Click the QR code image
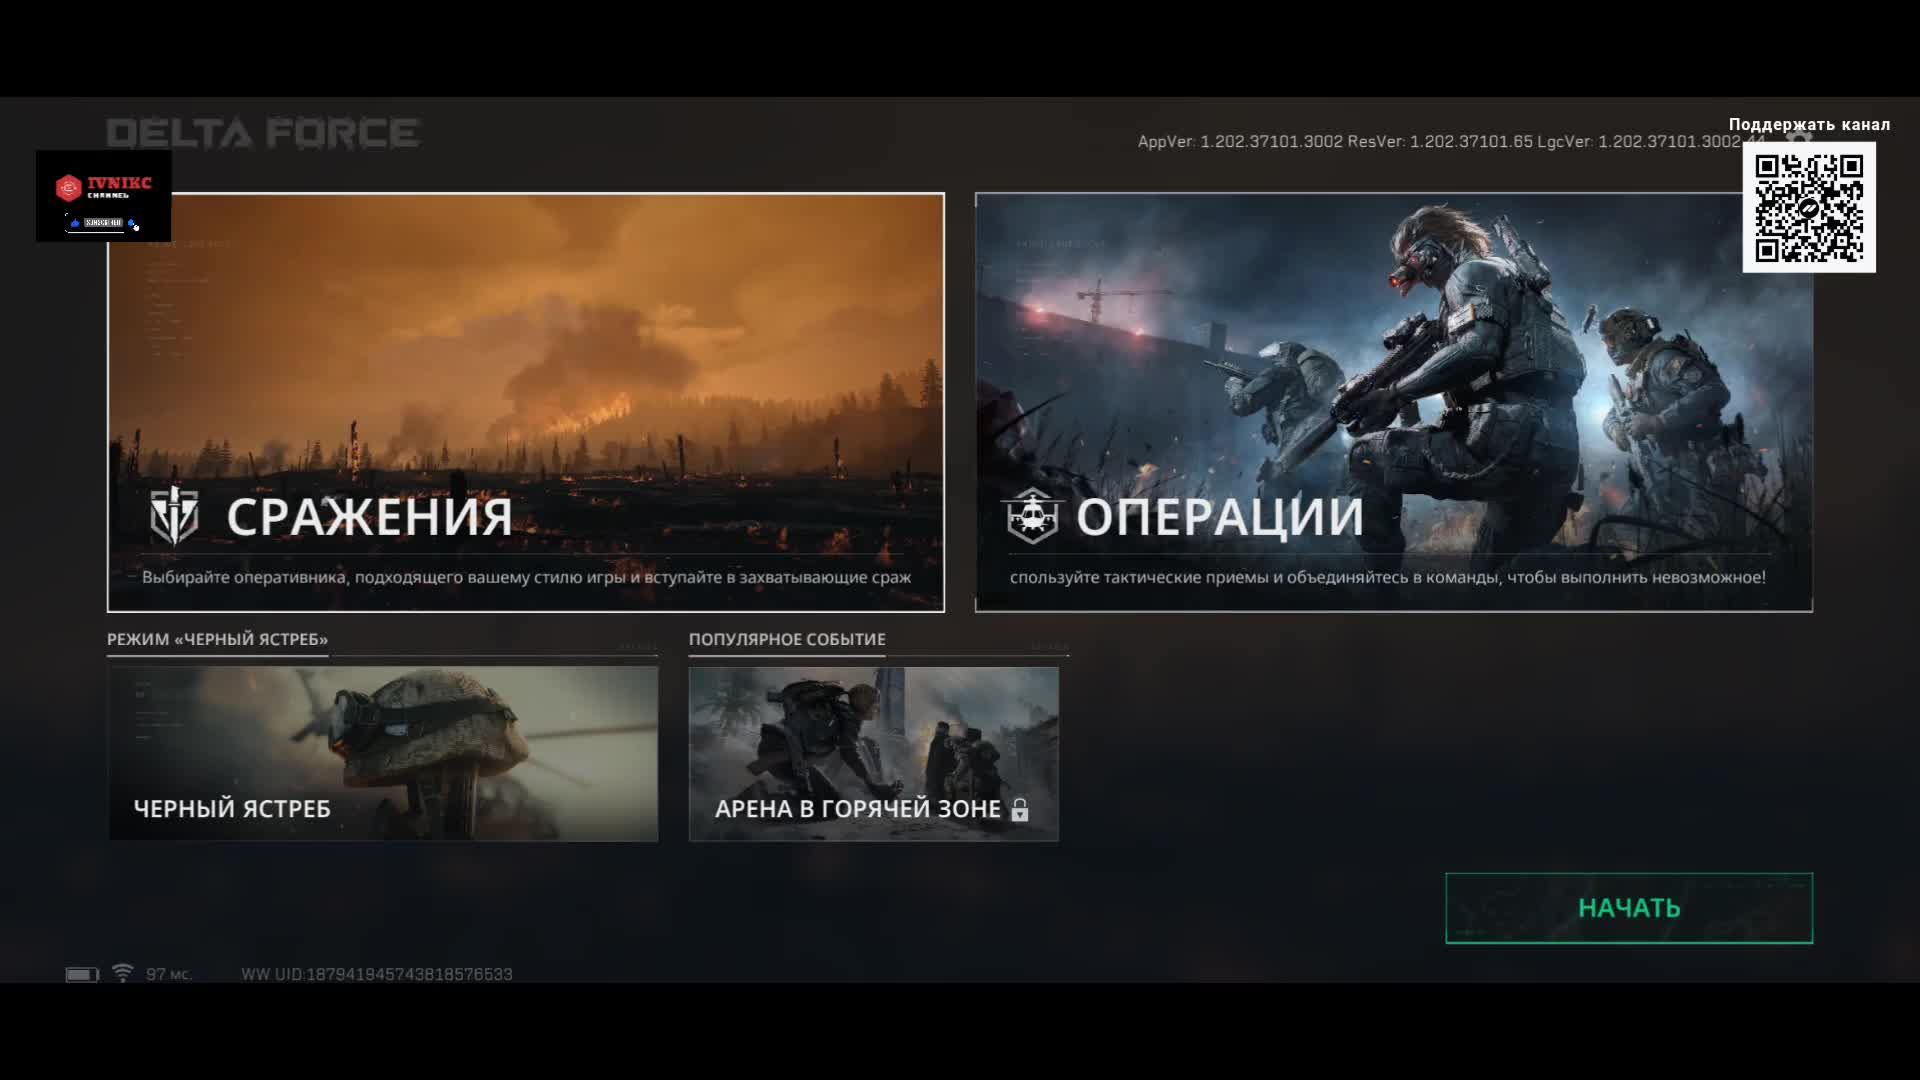This screenshot has height=1080, width=1920. pyautogui.click(x=1809, y=208)
